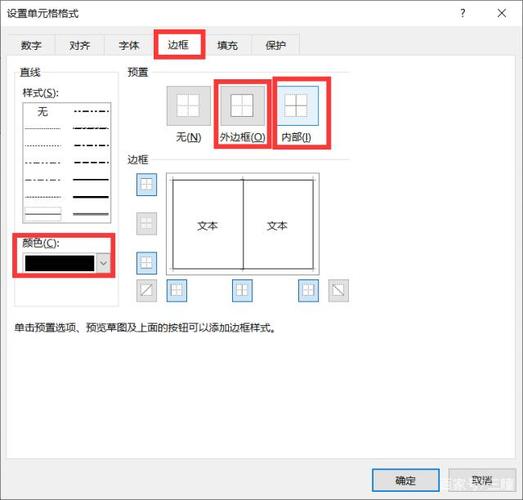
Task: Toggle the inside vertical border button
Action: click(242, 291)
